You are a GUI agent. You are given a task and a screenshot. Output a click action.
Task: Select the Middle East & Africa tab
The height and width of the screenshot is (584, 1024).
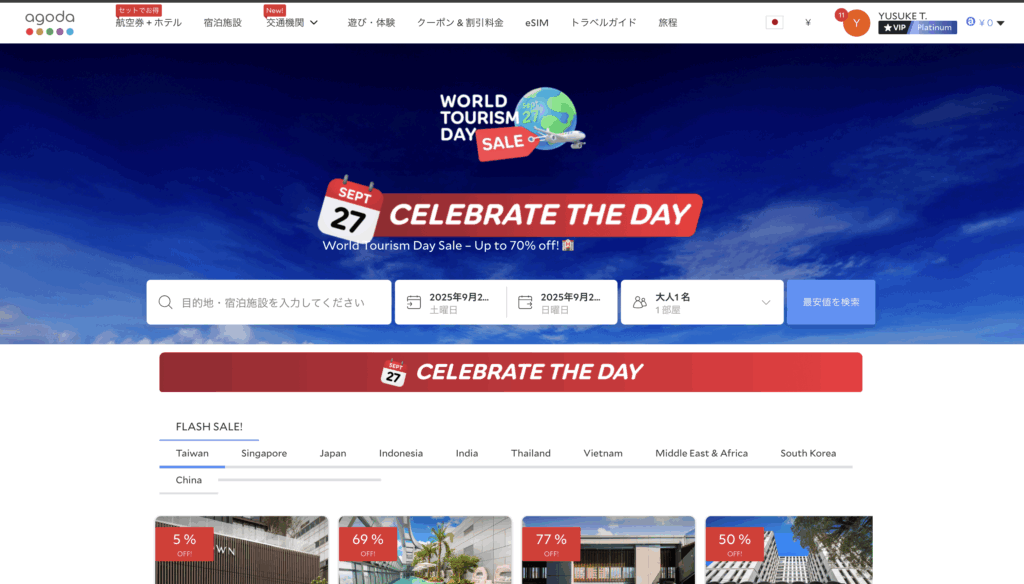(x=701, y=453)
